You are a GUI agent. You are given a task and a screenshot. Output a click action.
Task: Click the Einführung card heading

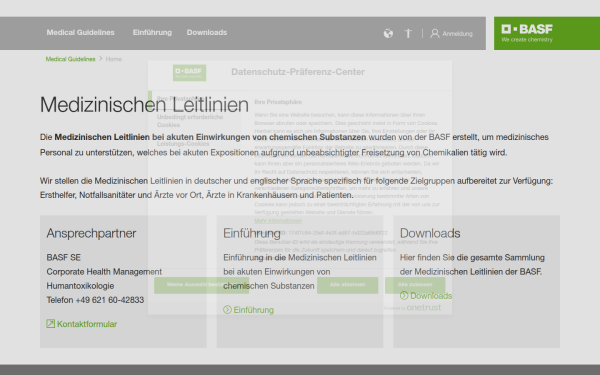(252, 233)
